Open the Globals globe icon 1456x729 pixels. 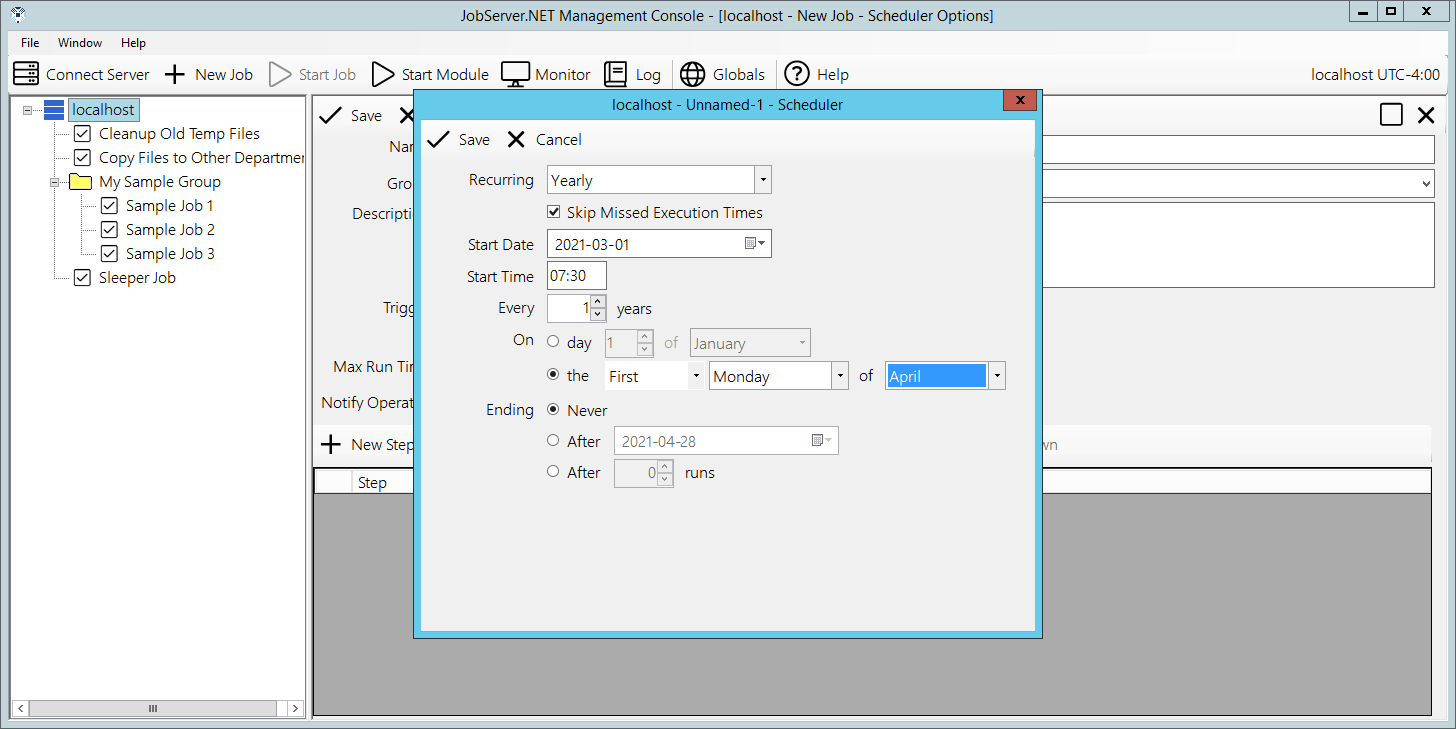click(692, 74)
